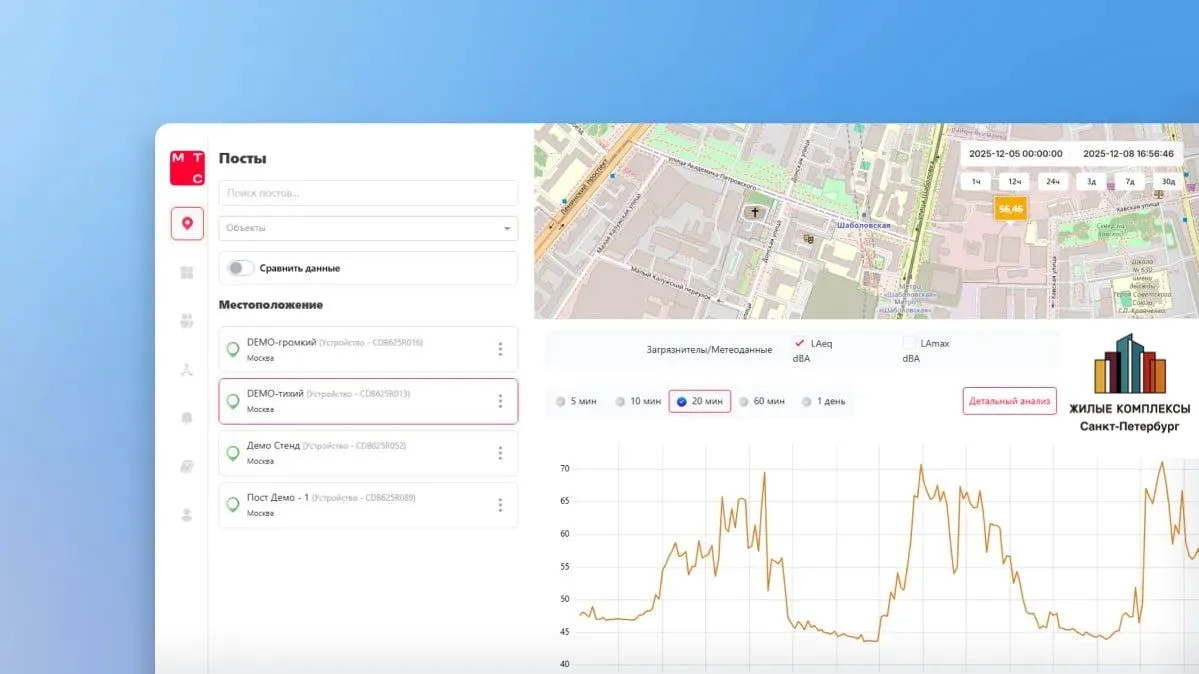
Task: Open the three-dot menu for DEMO-громкий
Action: pos(500,349)
